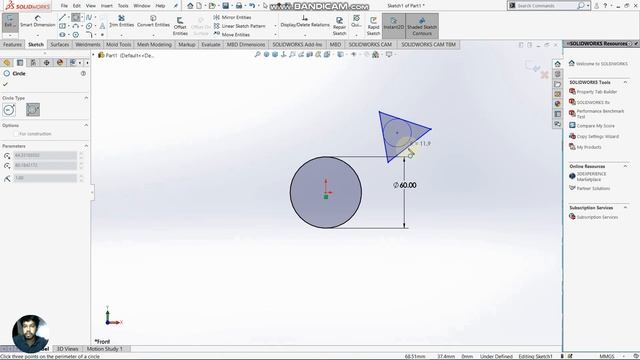Collapse the Options section
This screenshot has height=360, width=640.
tap(86, 125)
